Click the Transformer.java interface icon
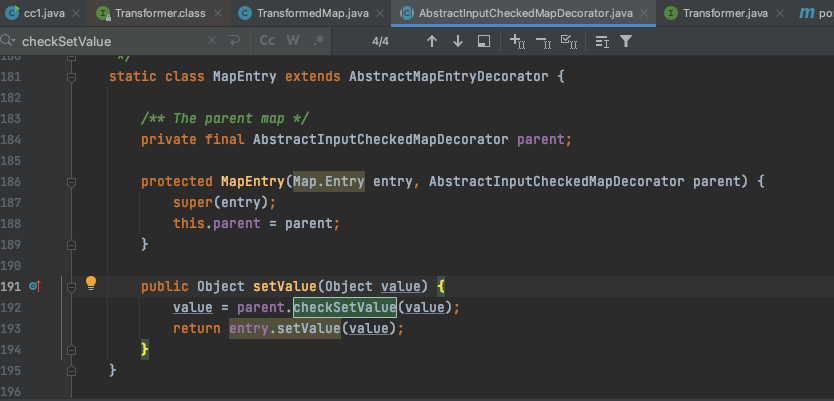834x401 pixels. pyautogui.click(x=671, y=13)
